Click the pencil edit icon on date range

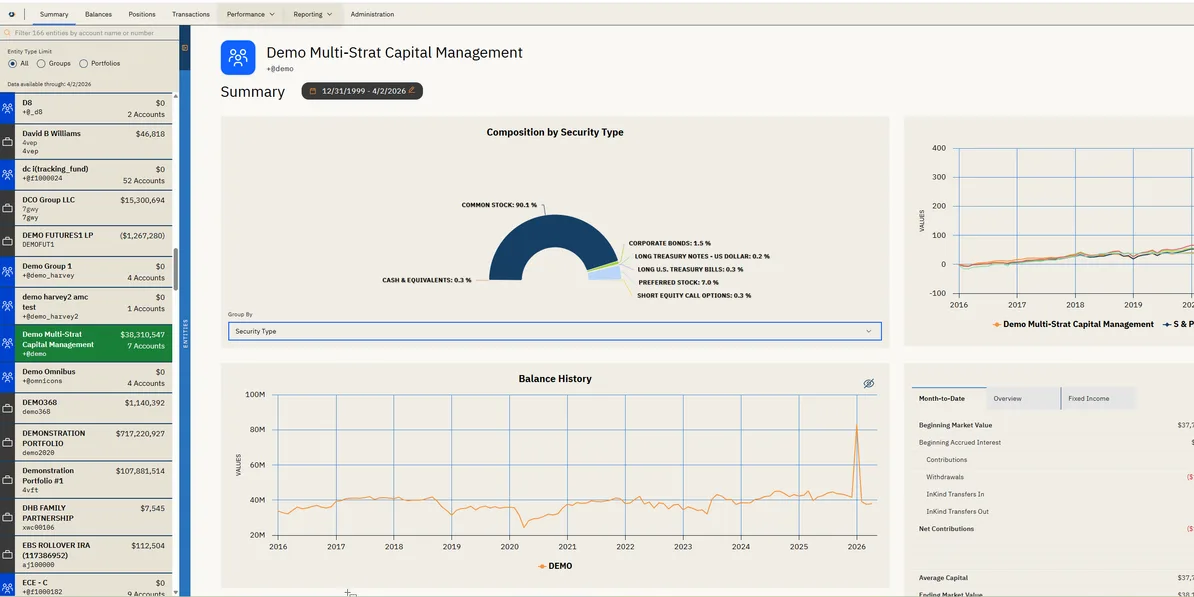click(412, 90)
